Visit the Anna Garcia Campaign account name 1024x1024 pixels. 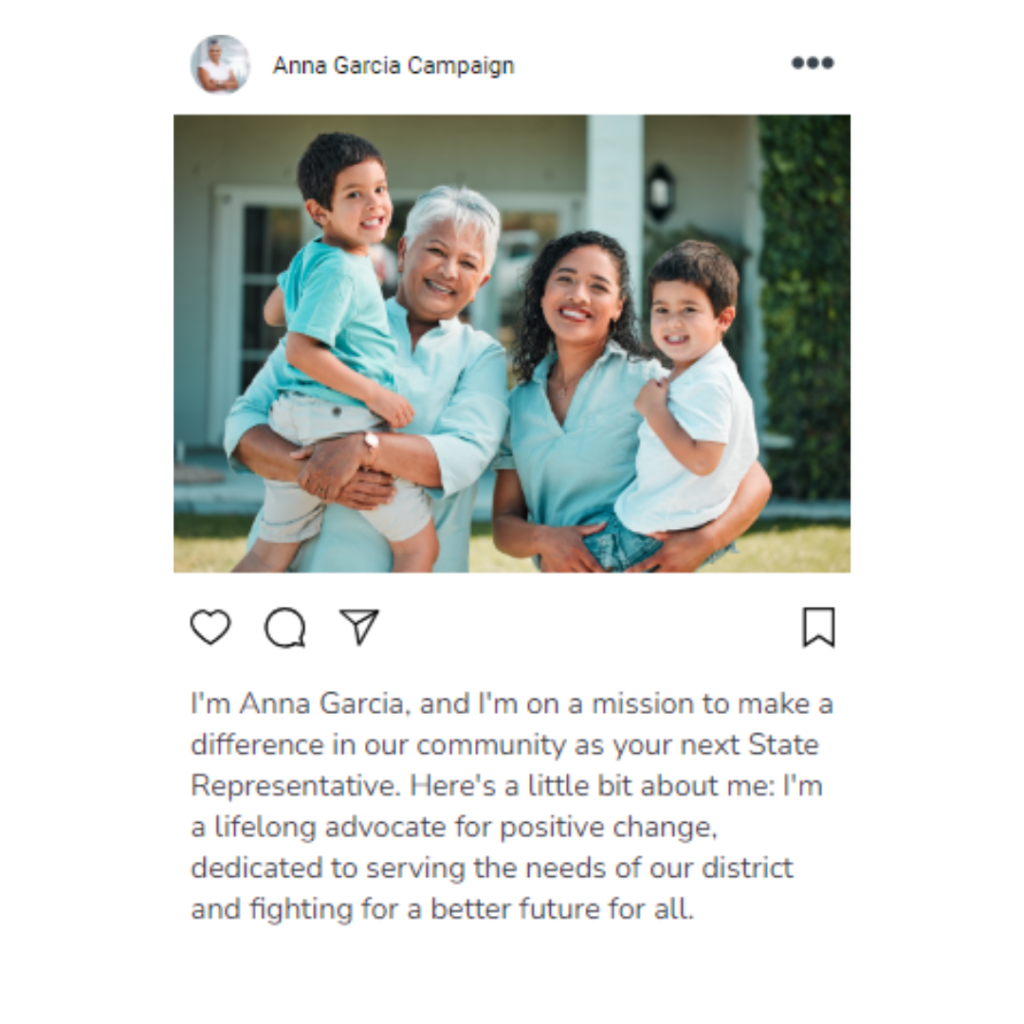tap(393, 65)
